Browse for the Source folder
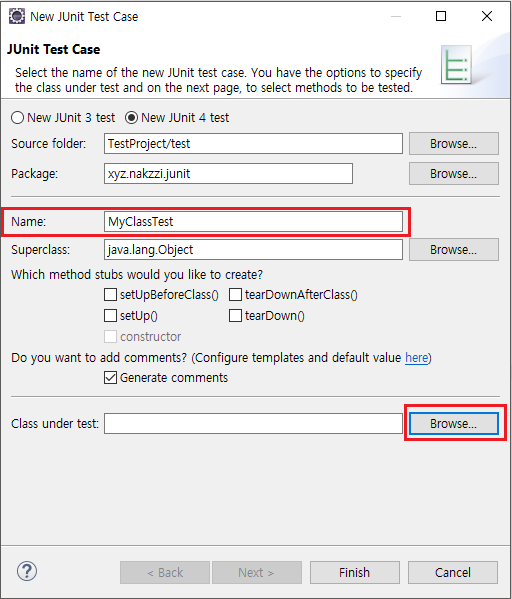The image size is (512, 599). tap(454, 144)
